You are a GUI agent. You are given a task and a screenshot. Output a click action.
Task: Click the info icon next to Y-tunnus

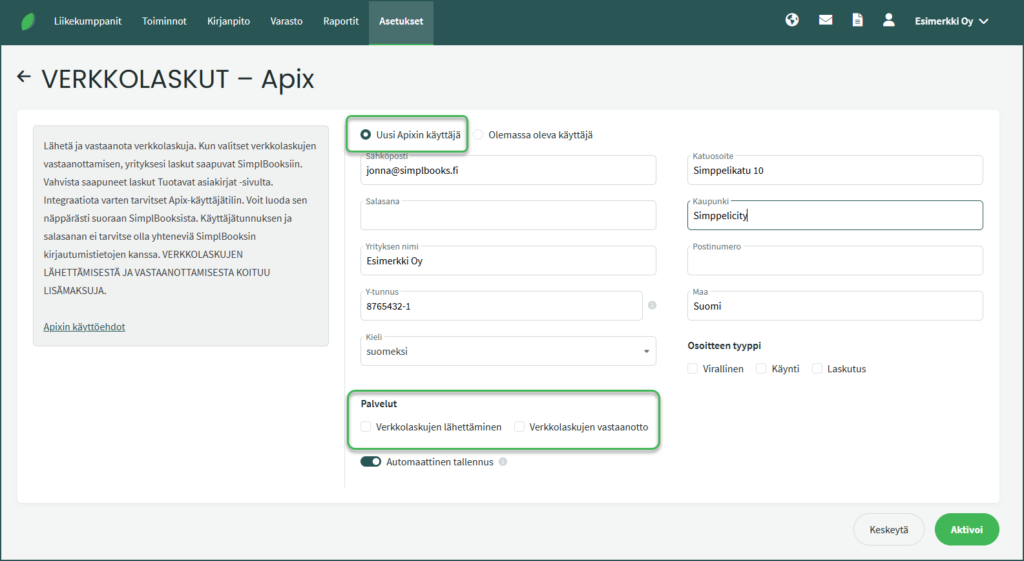[x=652, y=305]
